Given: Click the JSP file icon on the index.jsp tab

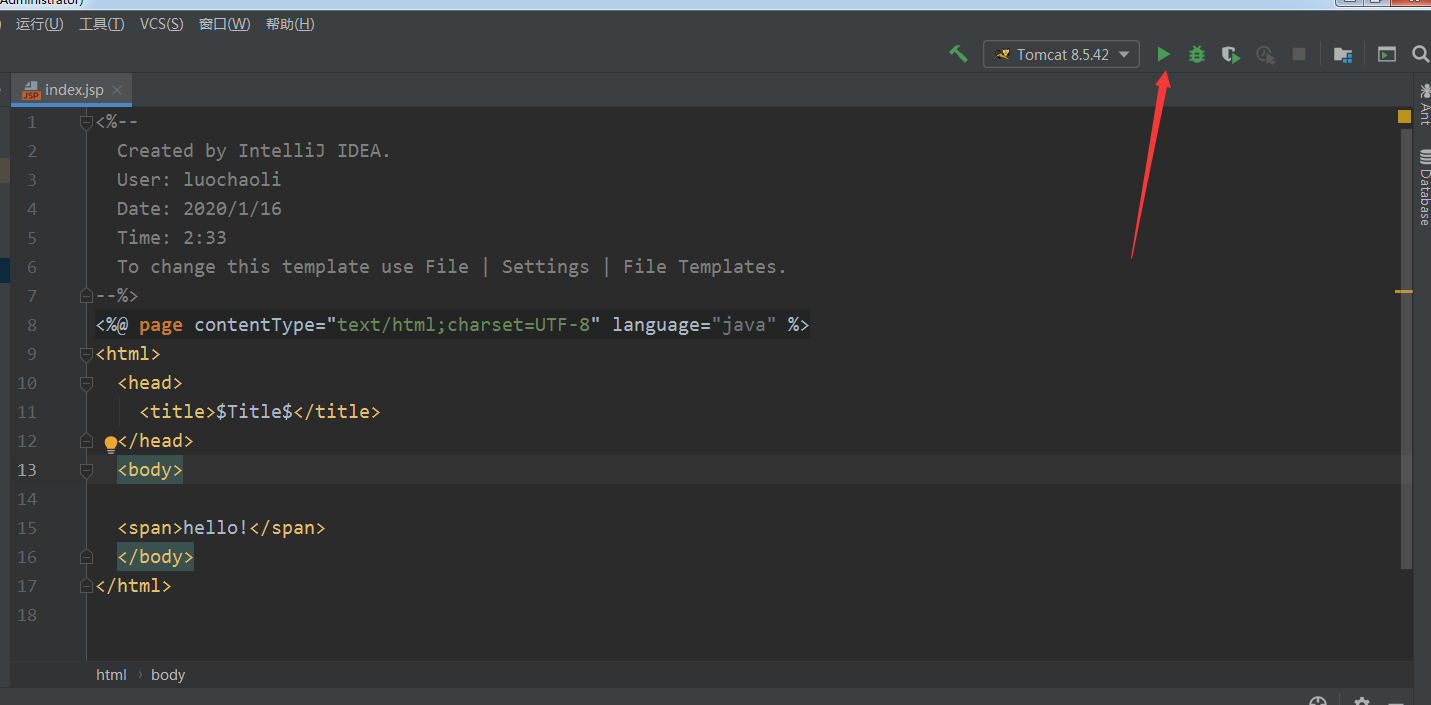Looking at the screenshot, I should 31,90.
